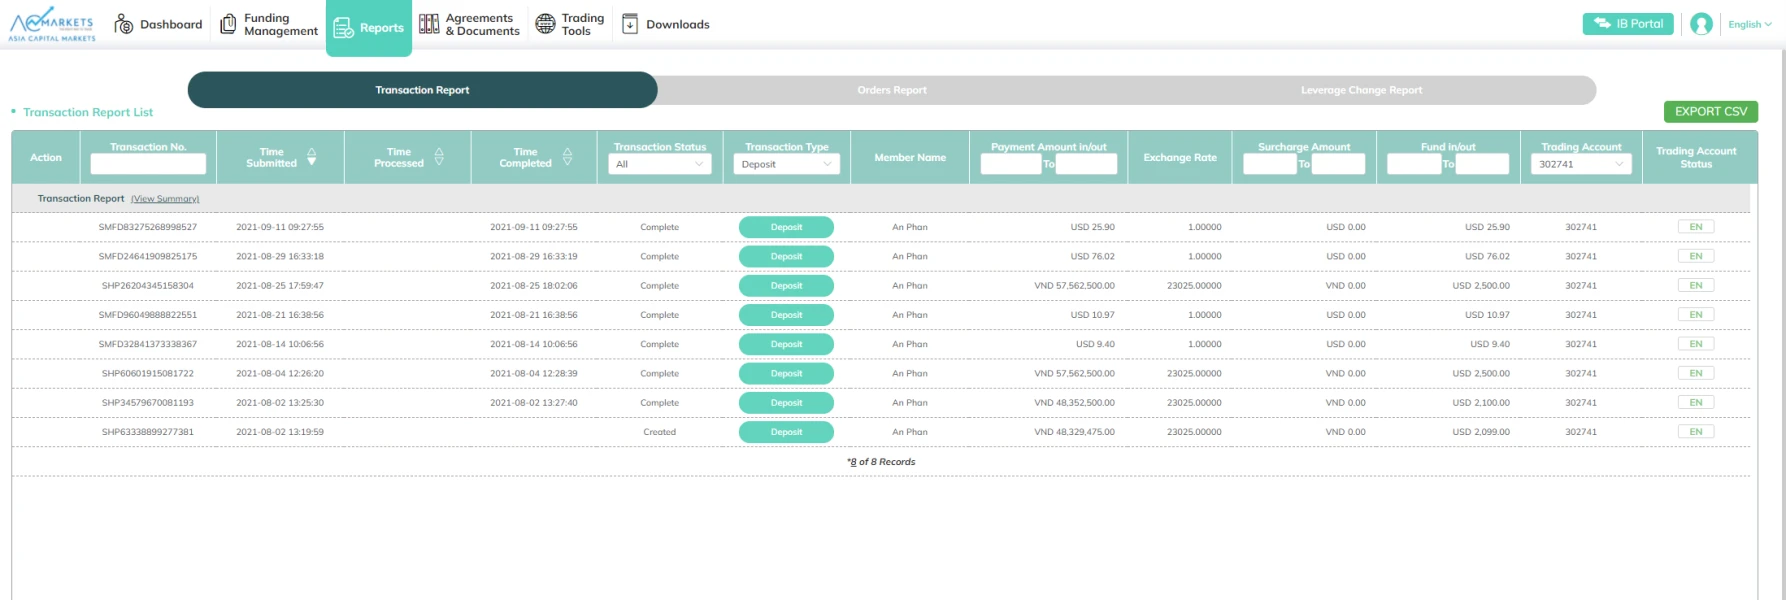Open the Transaction Type dropdown
Viewport: 1786px width, 600px height.
click(786, 164)
